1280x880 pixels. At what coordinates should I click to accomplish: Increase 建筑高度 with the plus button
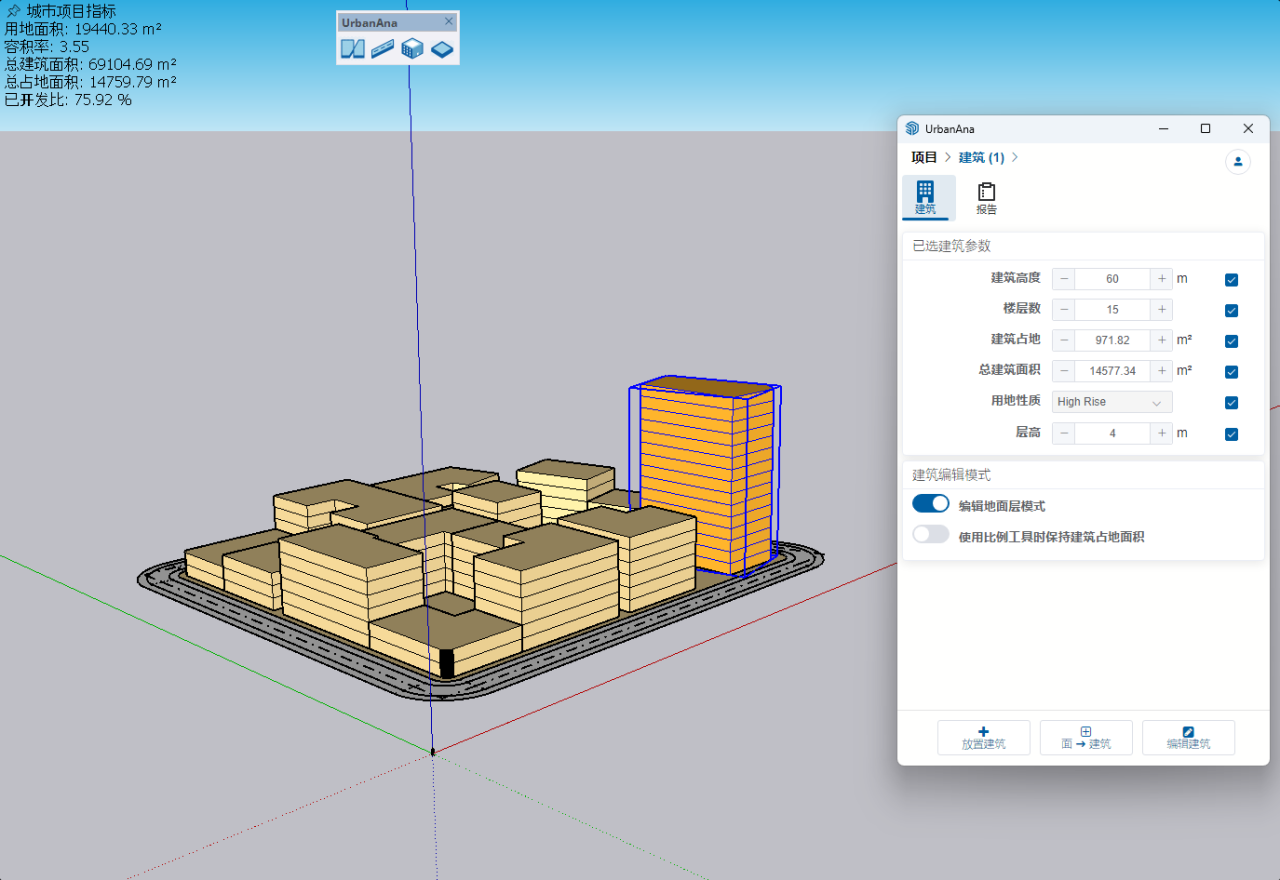click(1161, 279)
